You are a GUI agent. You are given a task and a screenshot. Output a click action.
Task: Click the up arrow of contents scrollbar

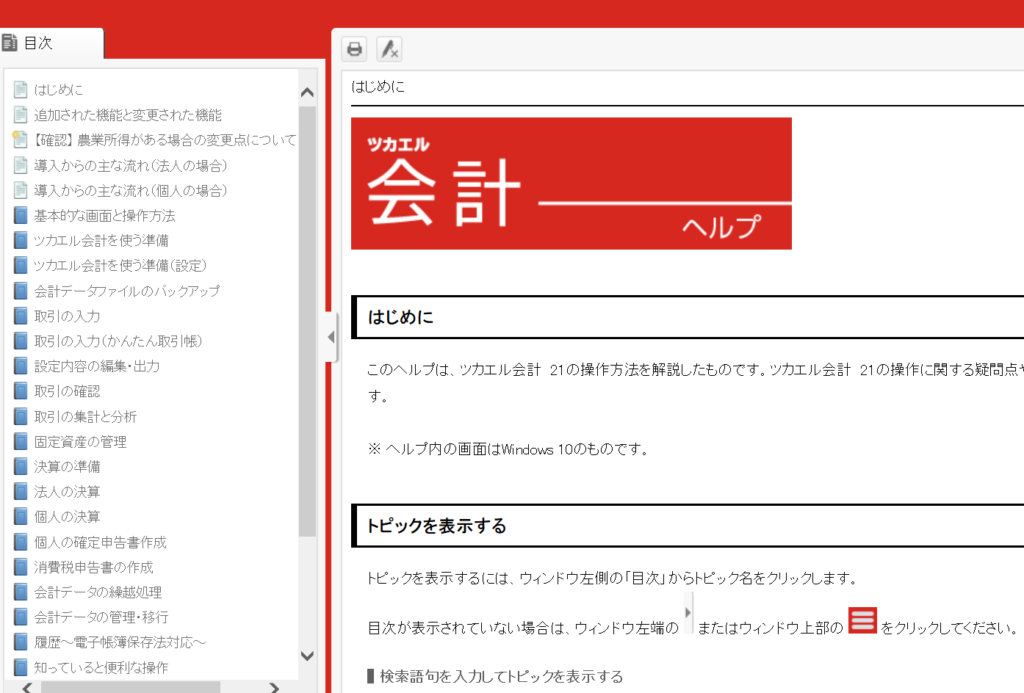coord(307,93)
